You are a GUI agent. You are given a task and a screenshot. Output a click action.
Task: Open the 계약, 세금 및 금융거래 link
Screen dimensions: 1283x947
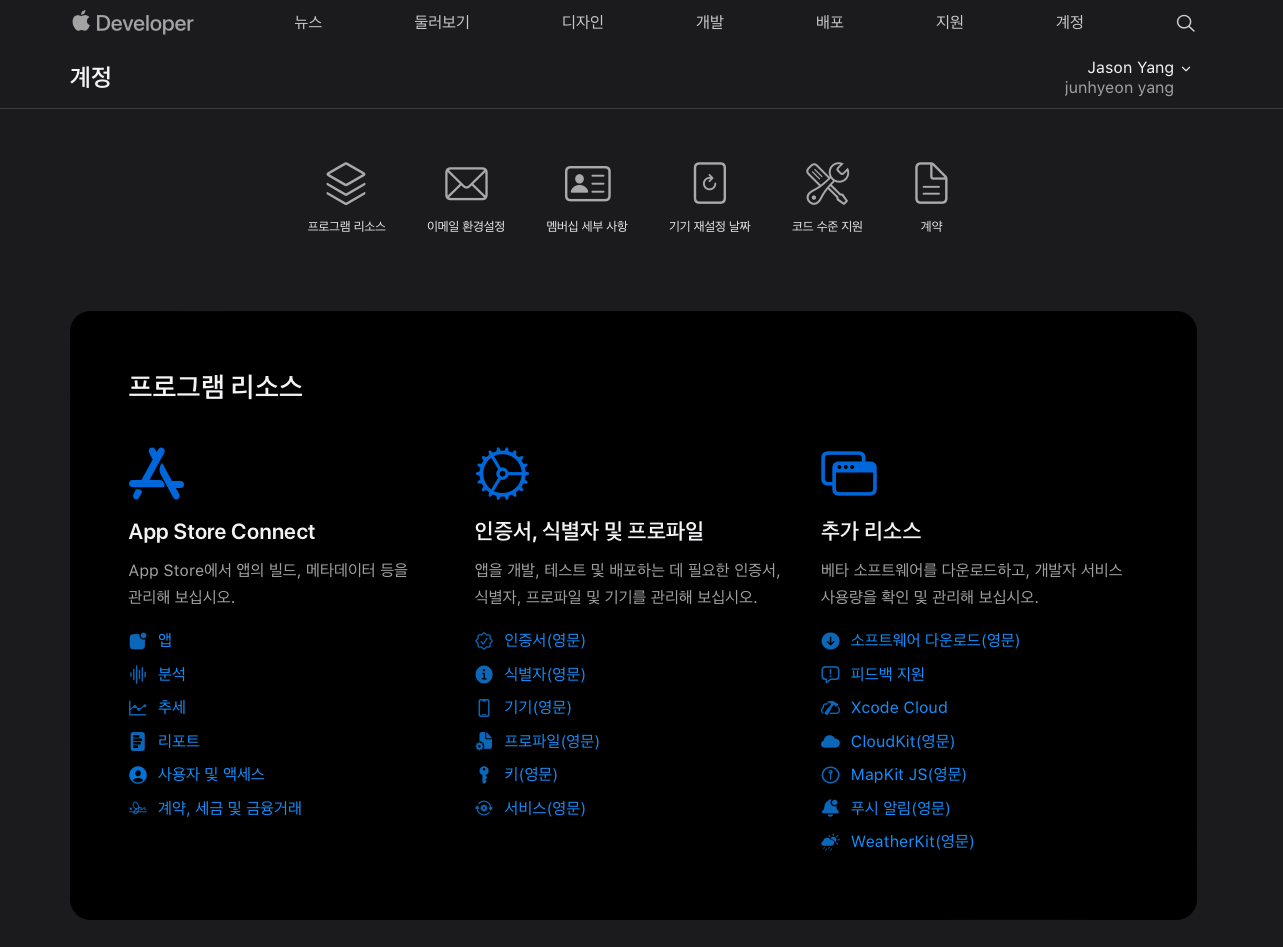[230, 808]
